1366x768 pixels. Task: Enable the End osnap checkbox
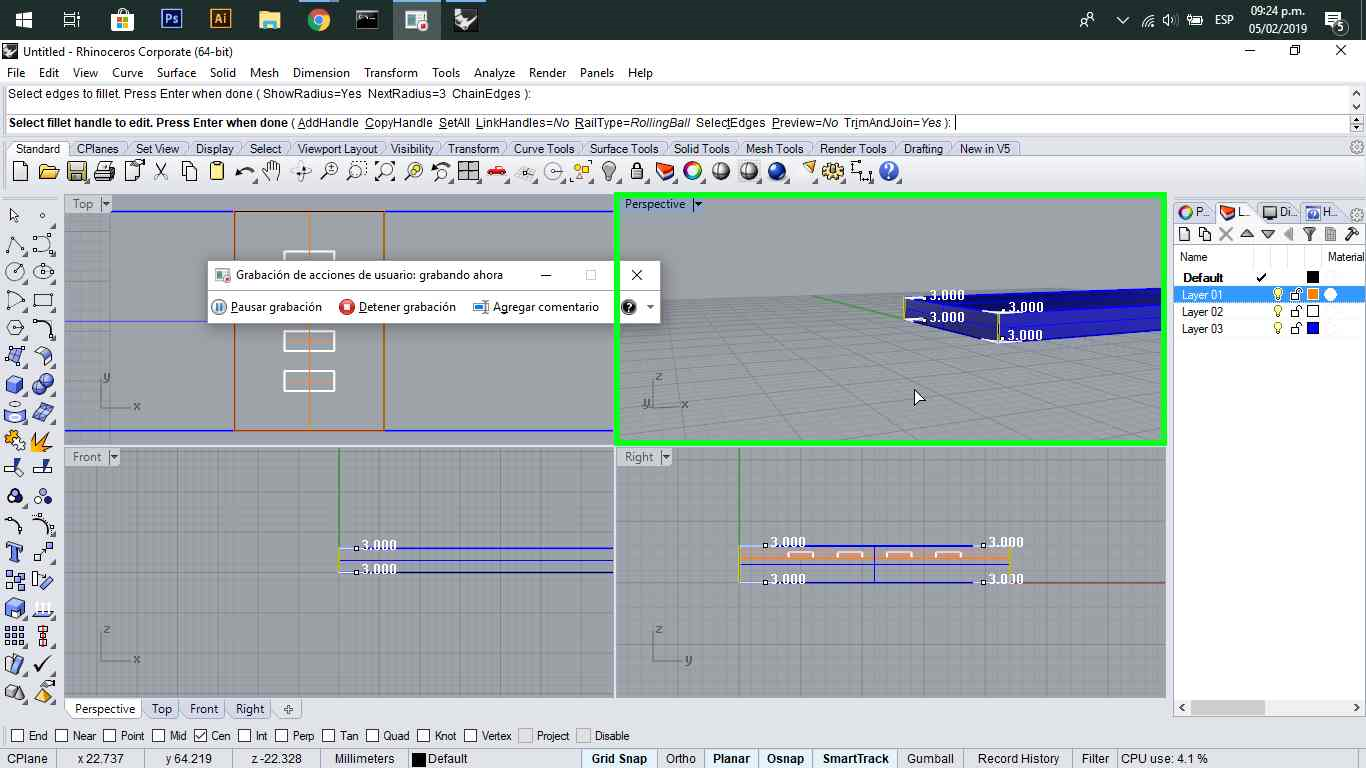point(17,736)
